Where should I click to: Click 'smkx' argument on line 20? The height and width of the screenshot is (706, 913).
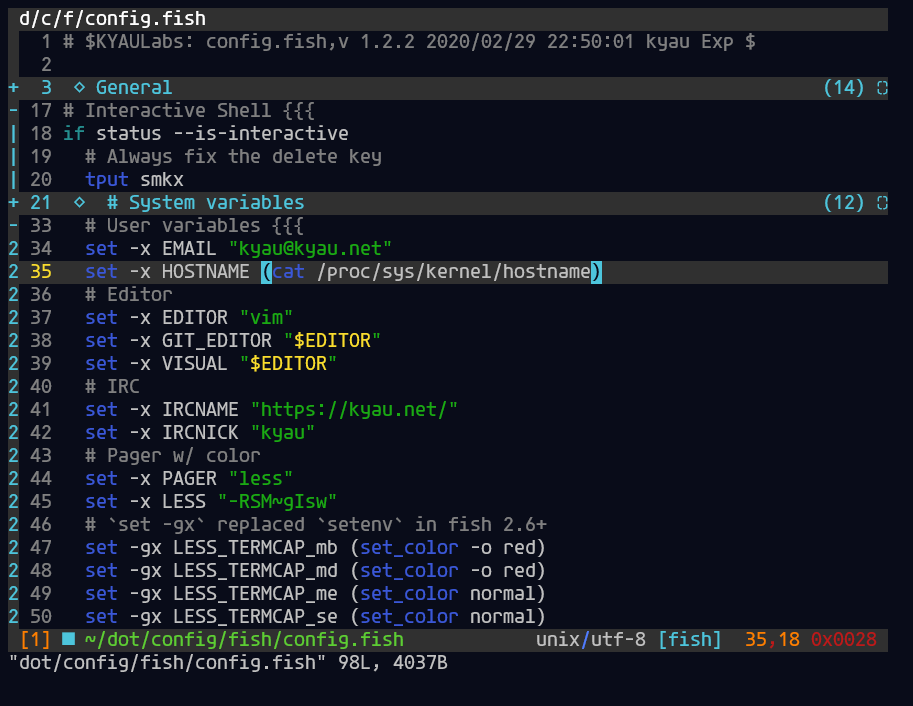coord(162,179)
